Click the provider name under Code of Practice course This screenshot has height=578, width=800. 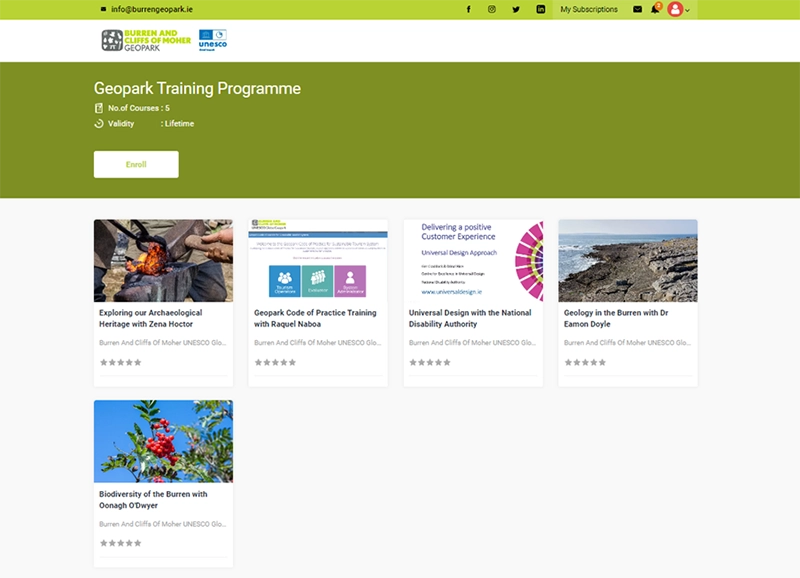(317, 343)
